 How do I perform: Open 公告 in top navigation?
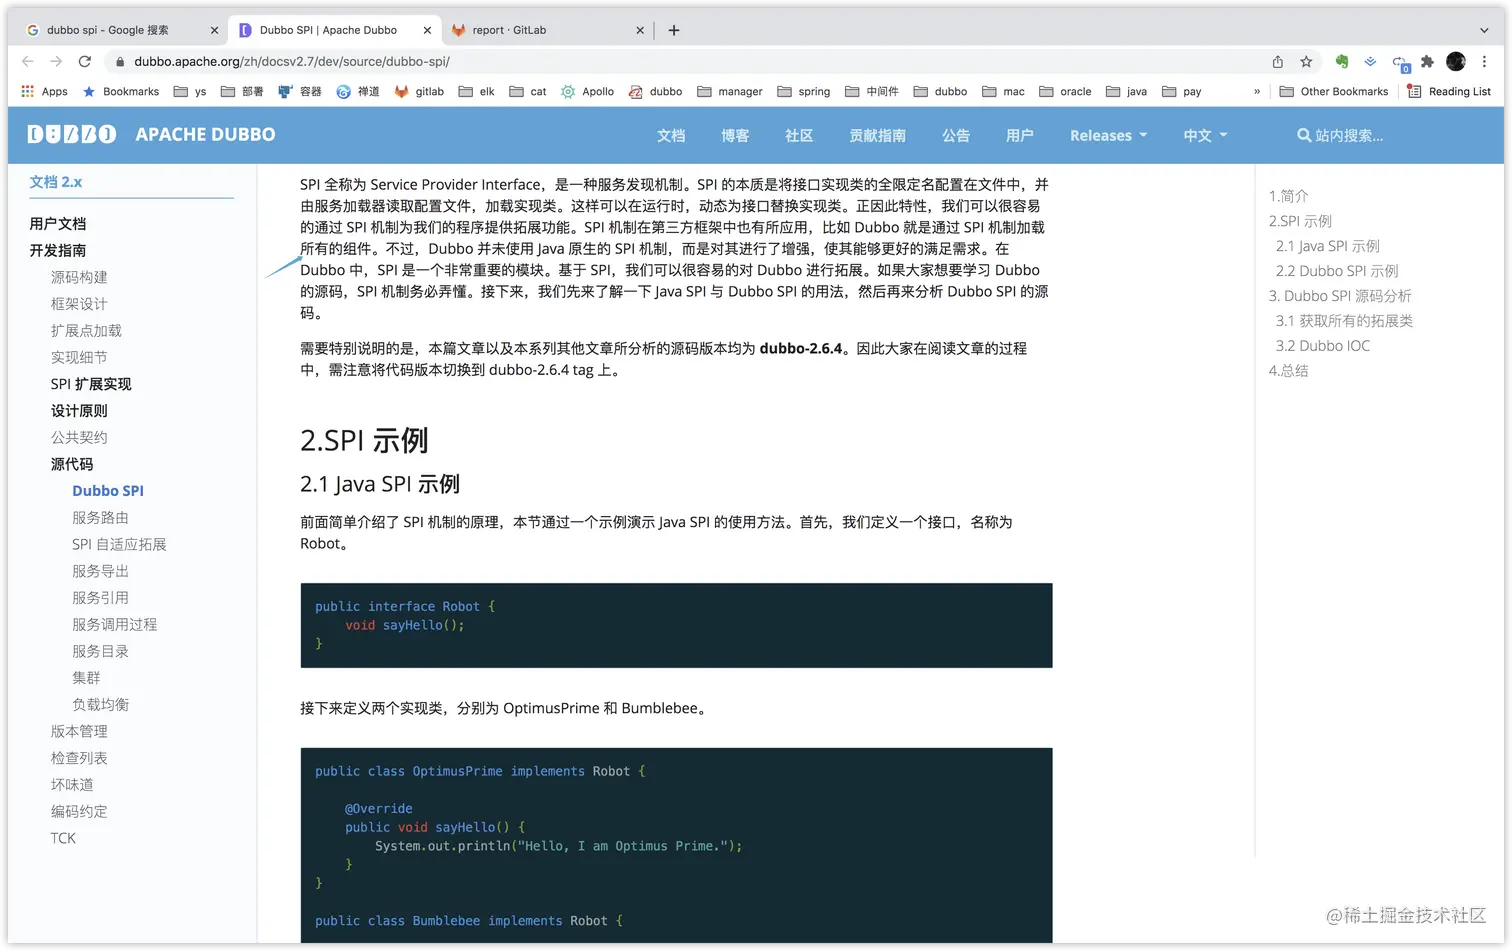point(956,135)
